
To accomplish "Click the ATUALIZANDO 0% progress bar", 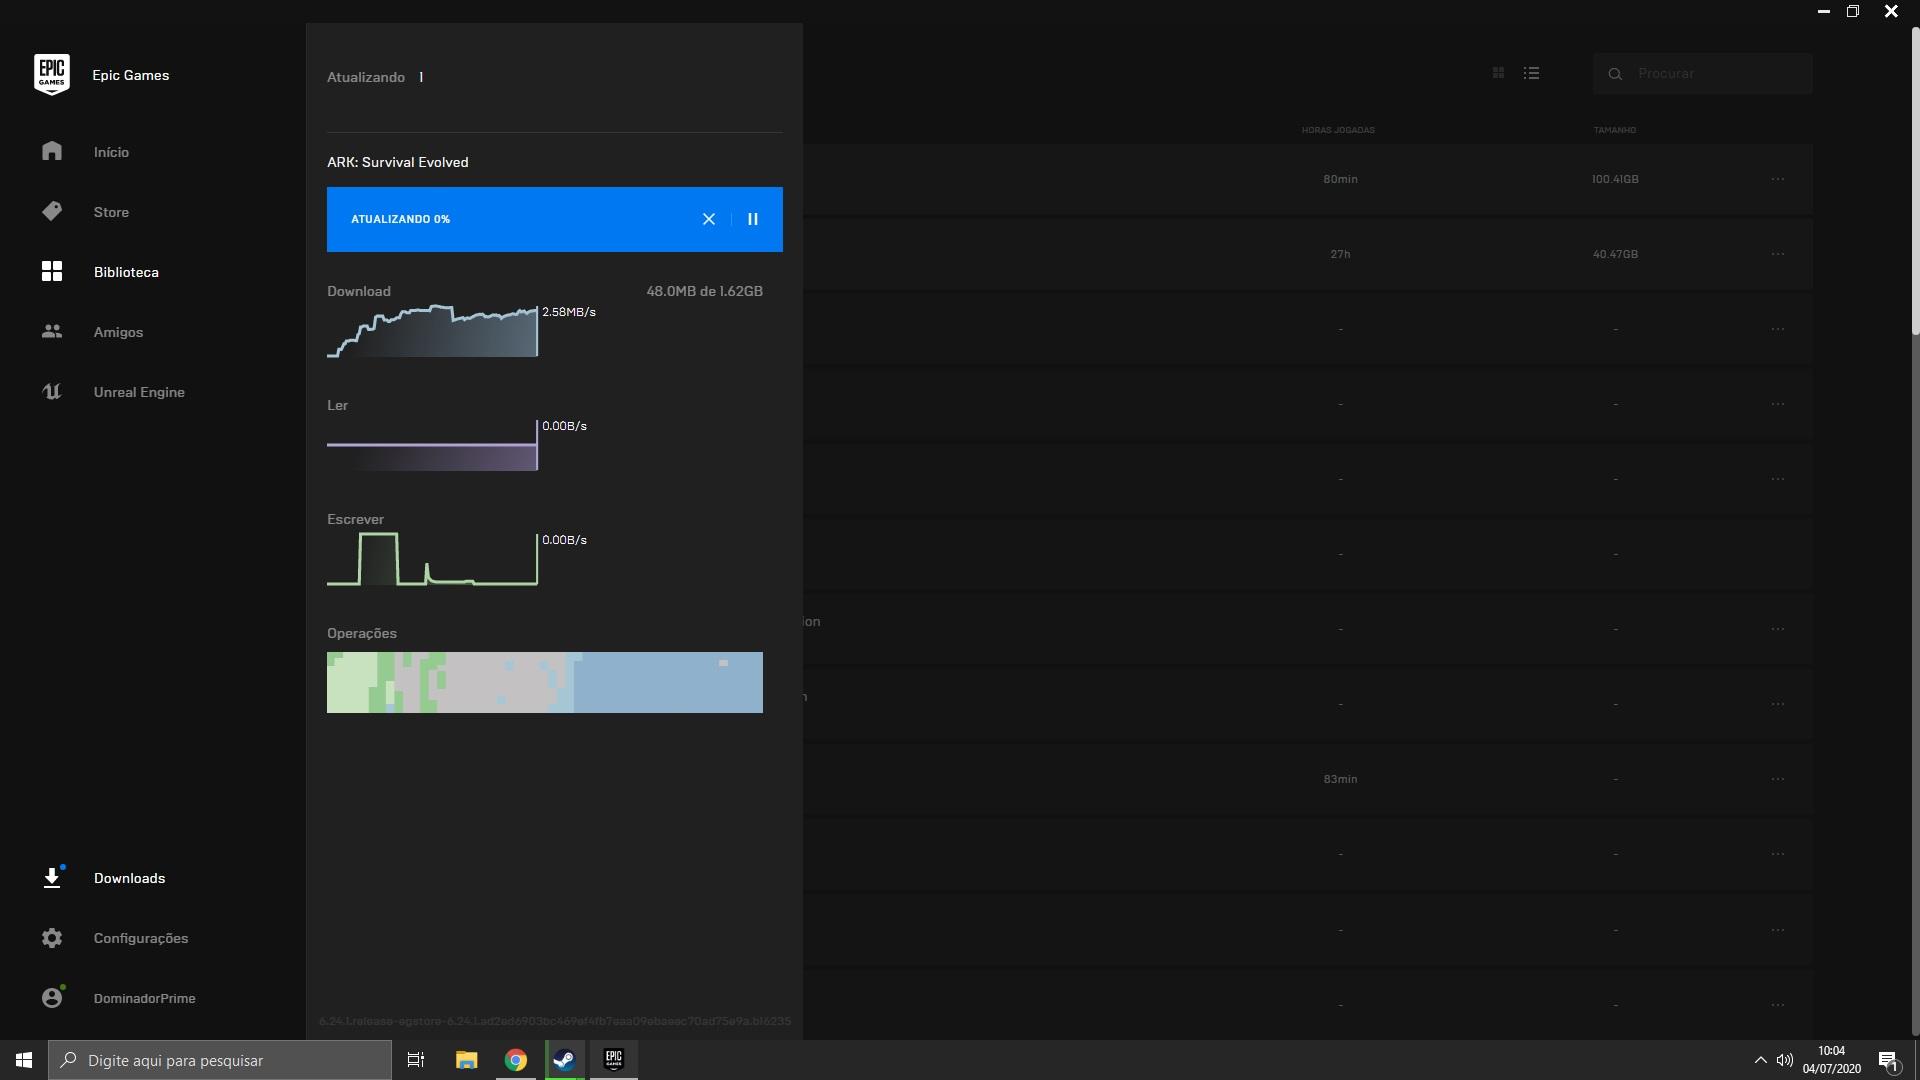I will (554, 219).
